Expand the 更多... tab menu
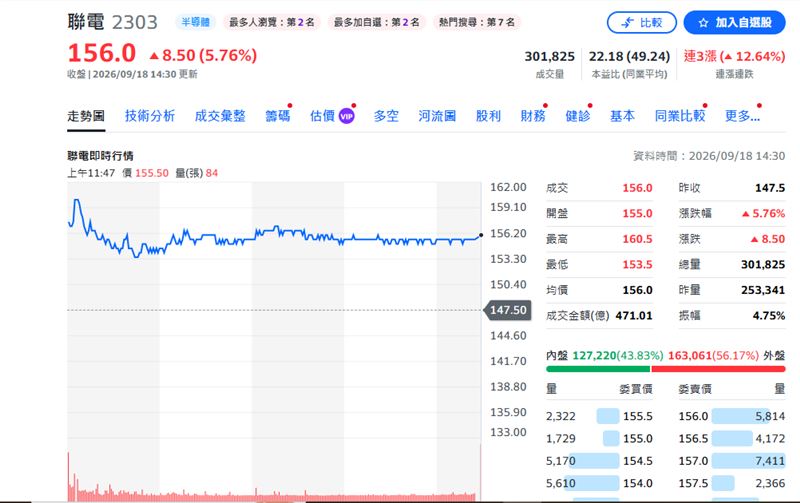Viewport: 800px width, 503px height. (x=742, y=116)
